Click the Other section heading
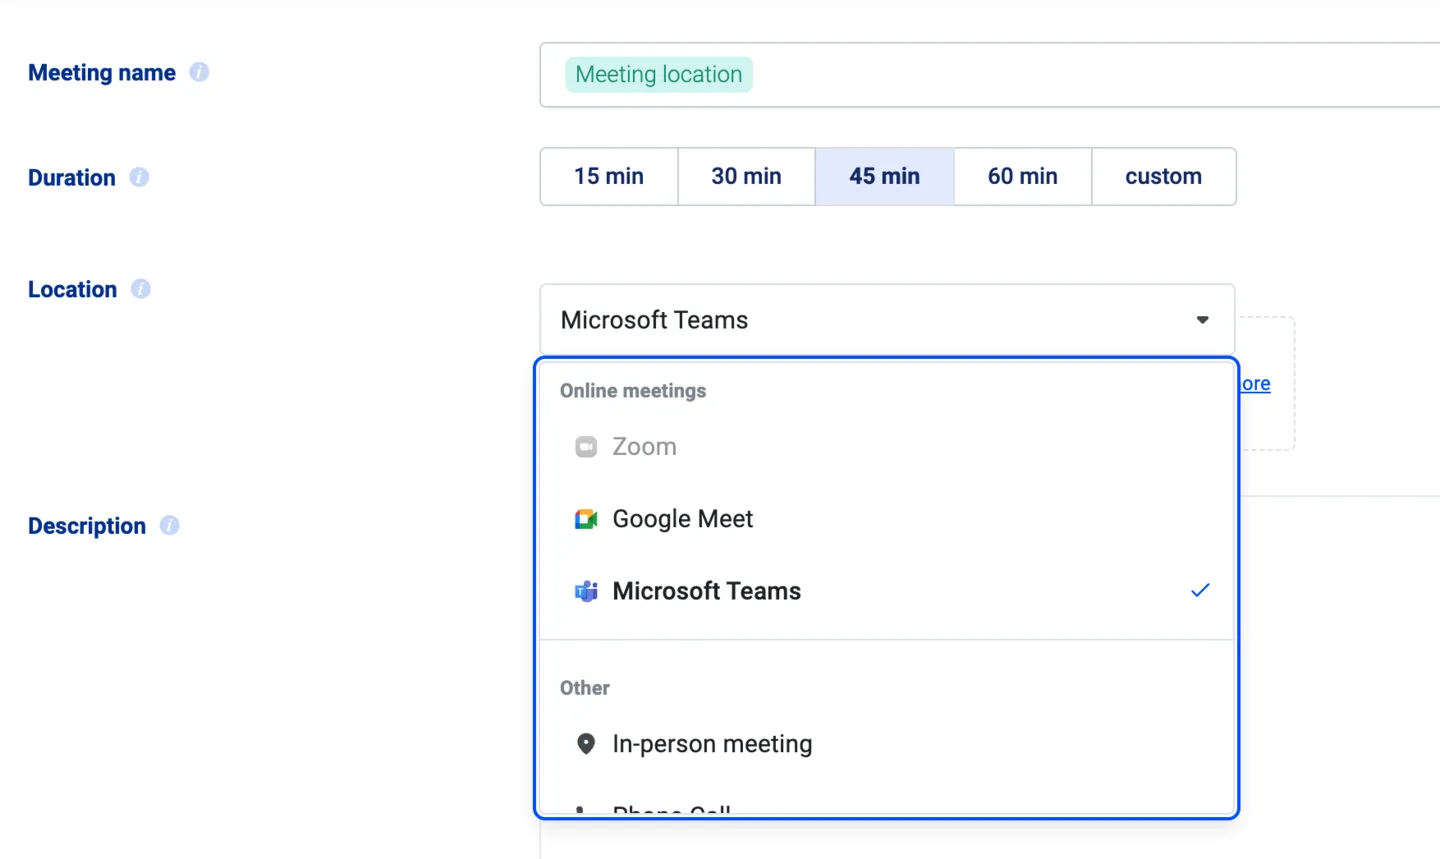Viewport: 1440px width, 859px height. tap(585, 688)
